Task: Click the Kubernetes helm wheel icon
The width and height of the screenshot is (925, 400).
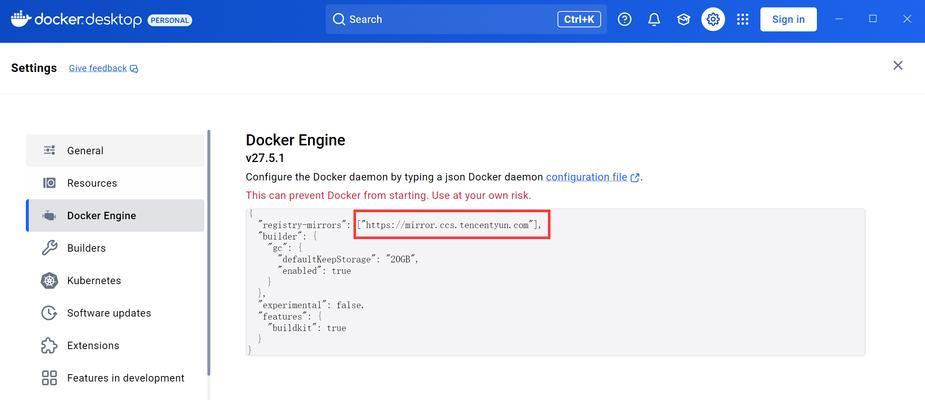Action: 50,280
